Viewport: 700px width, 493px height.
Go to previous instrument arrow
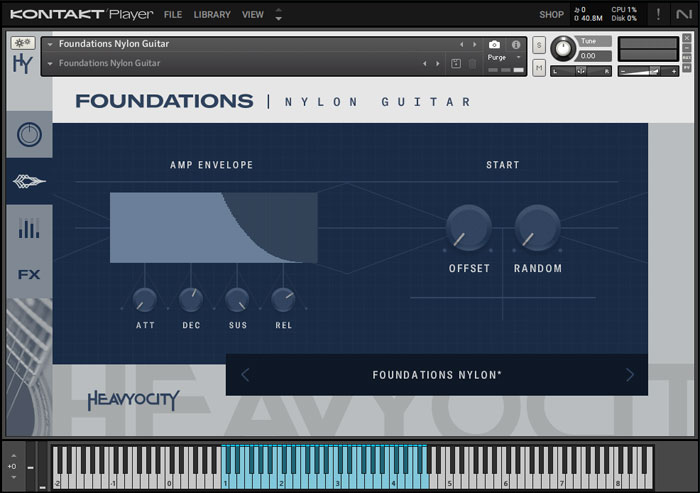click(x=462, y=44)
